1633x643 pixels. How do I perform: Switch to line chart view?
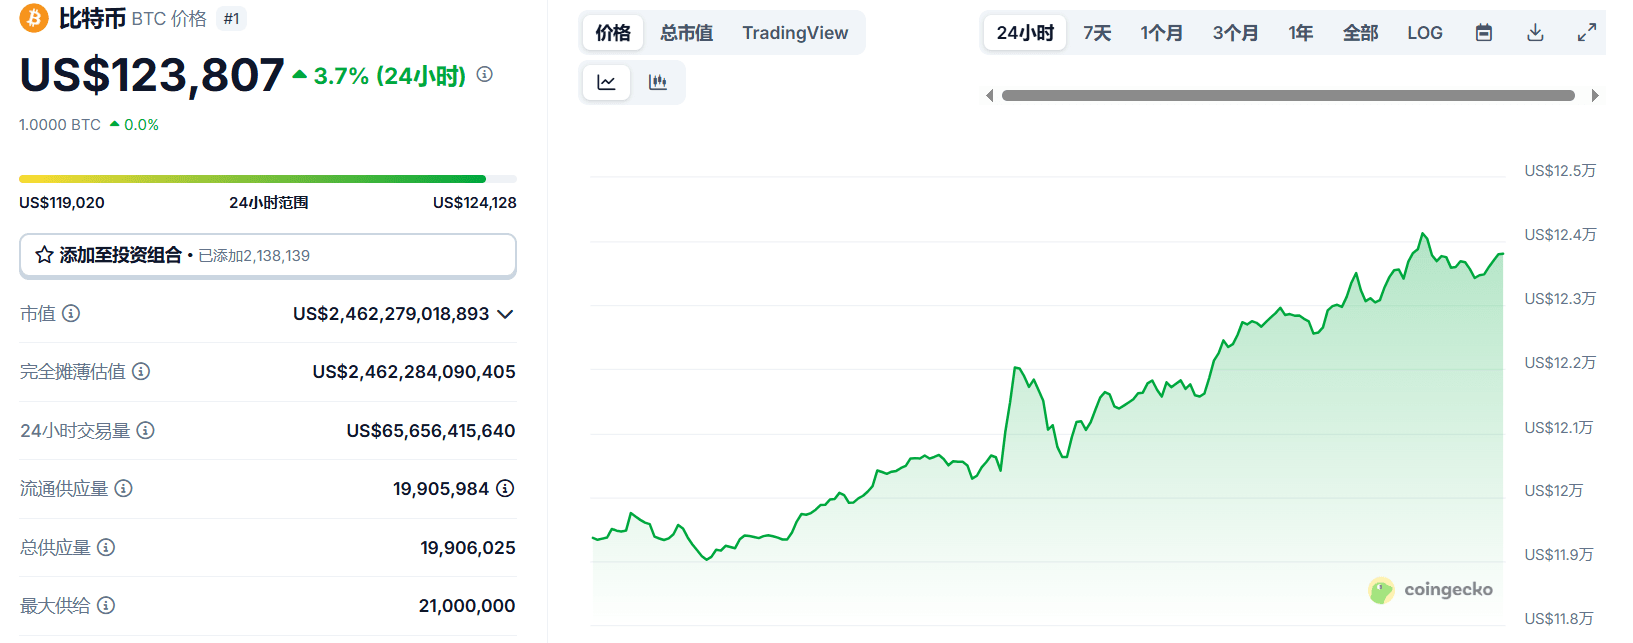pos(607,82)
